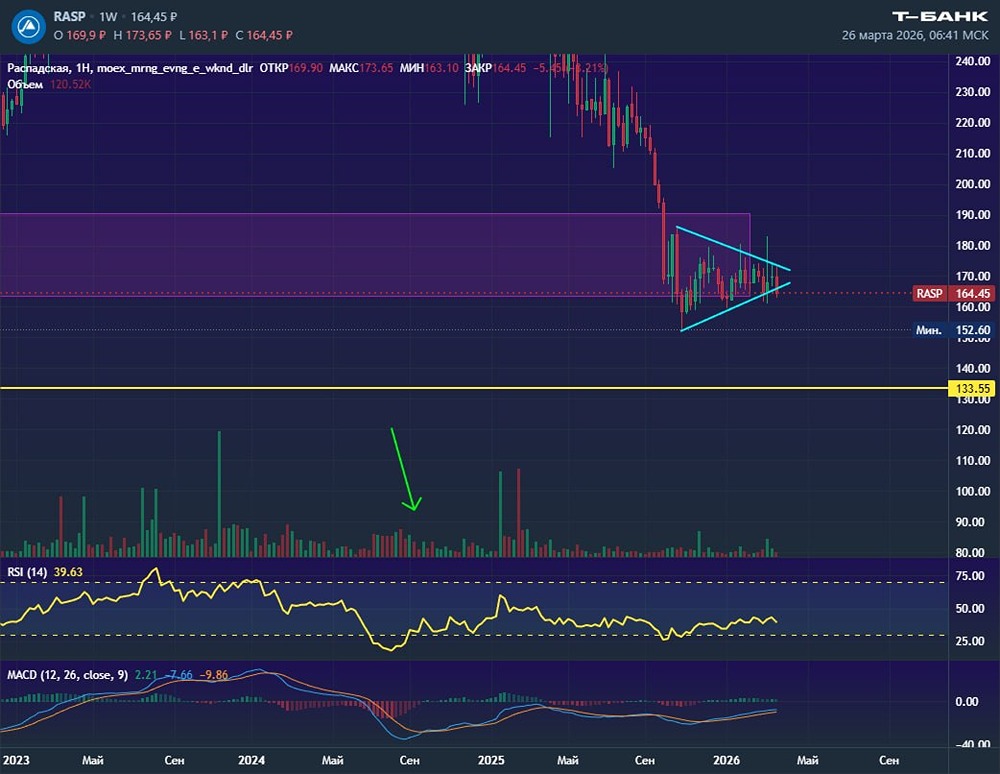Image resolution: width=1000 pixels, height=774 pixels.
Task: Click the open value O 169,9 ₽
Action: [x=80, y=36]
